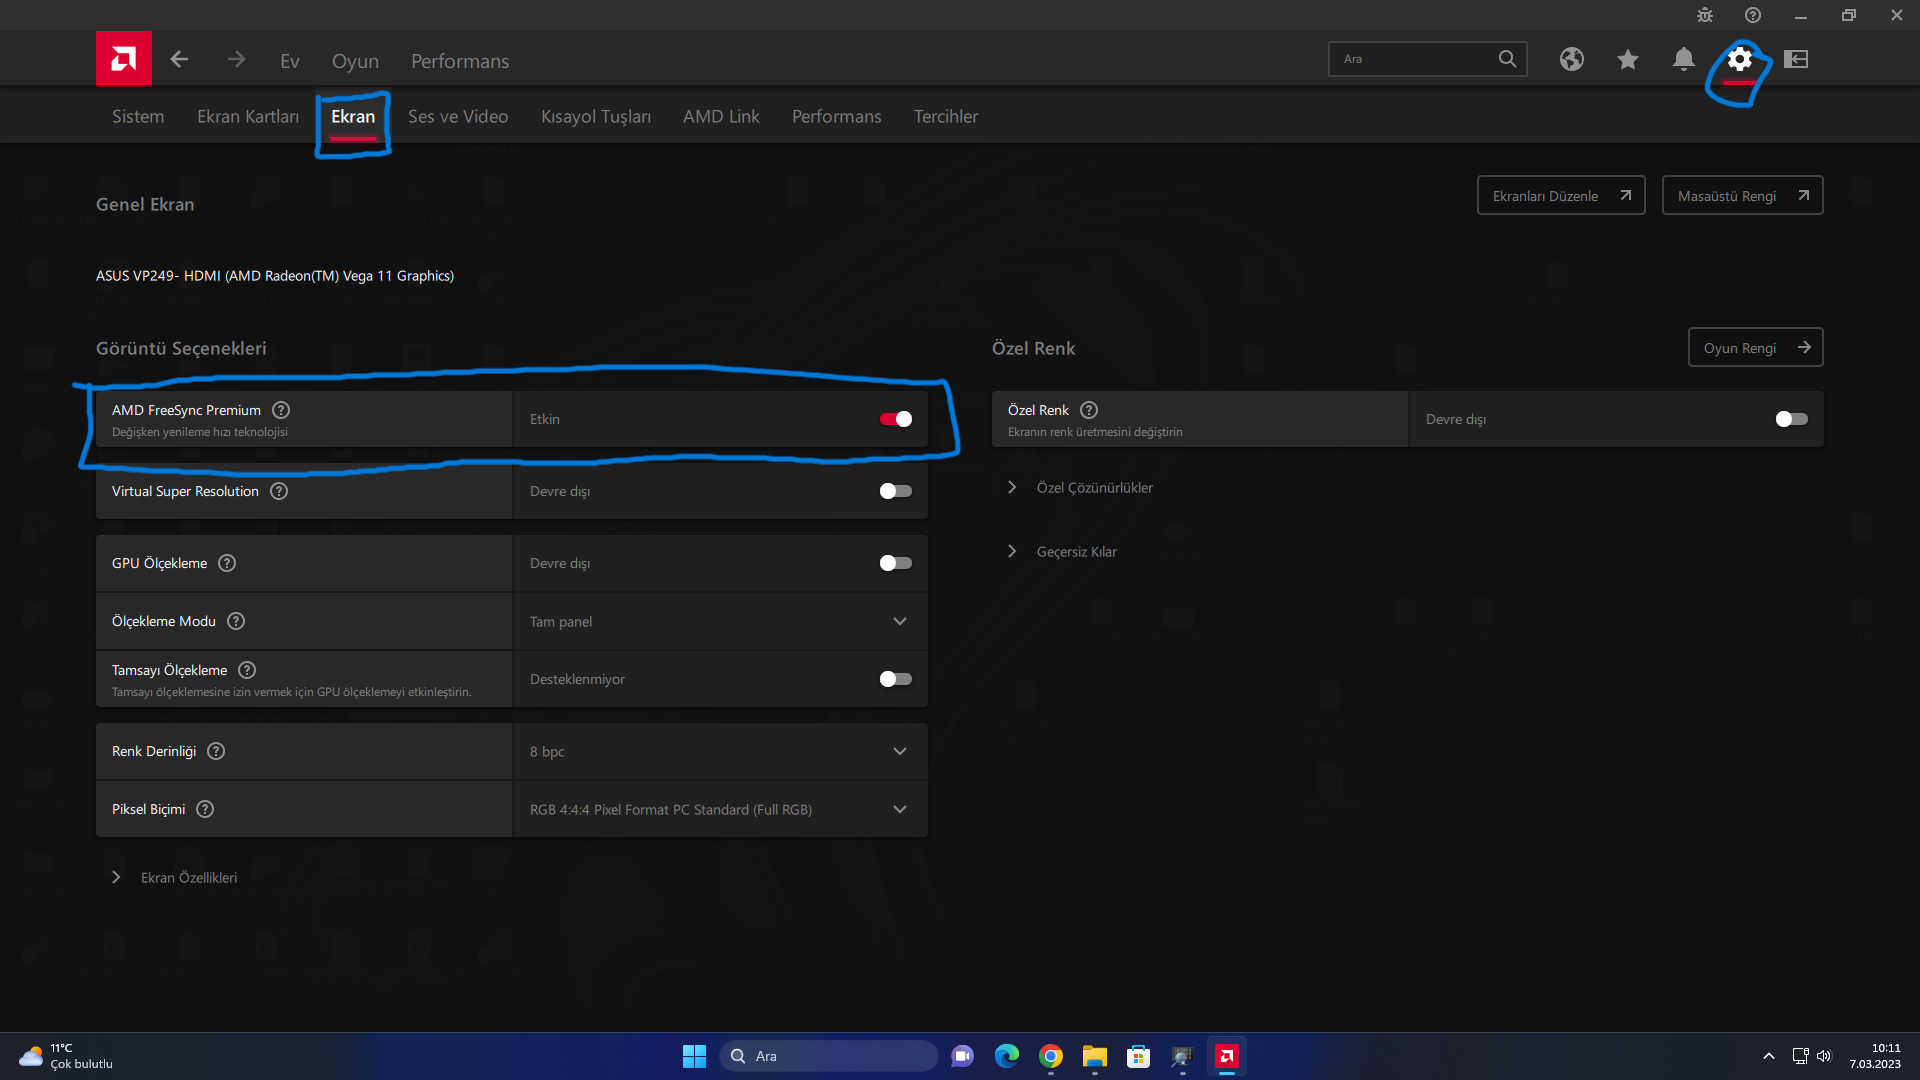Expand Özel Çözünürlükler section
Image resolution: width=1920 pixels, height=1080 pixels.
[1082, 487]
